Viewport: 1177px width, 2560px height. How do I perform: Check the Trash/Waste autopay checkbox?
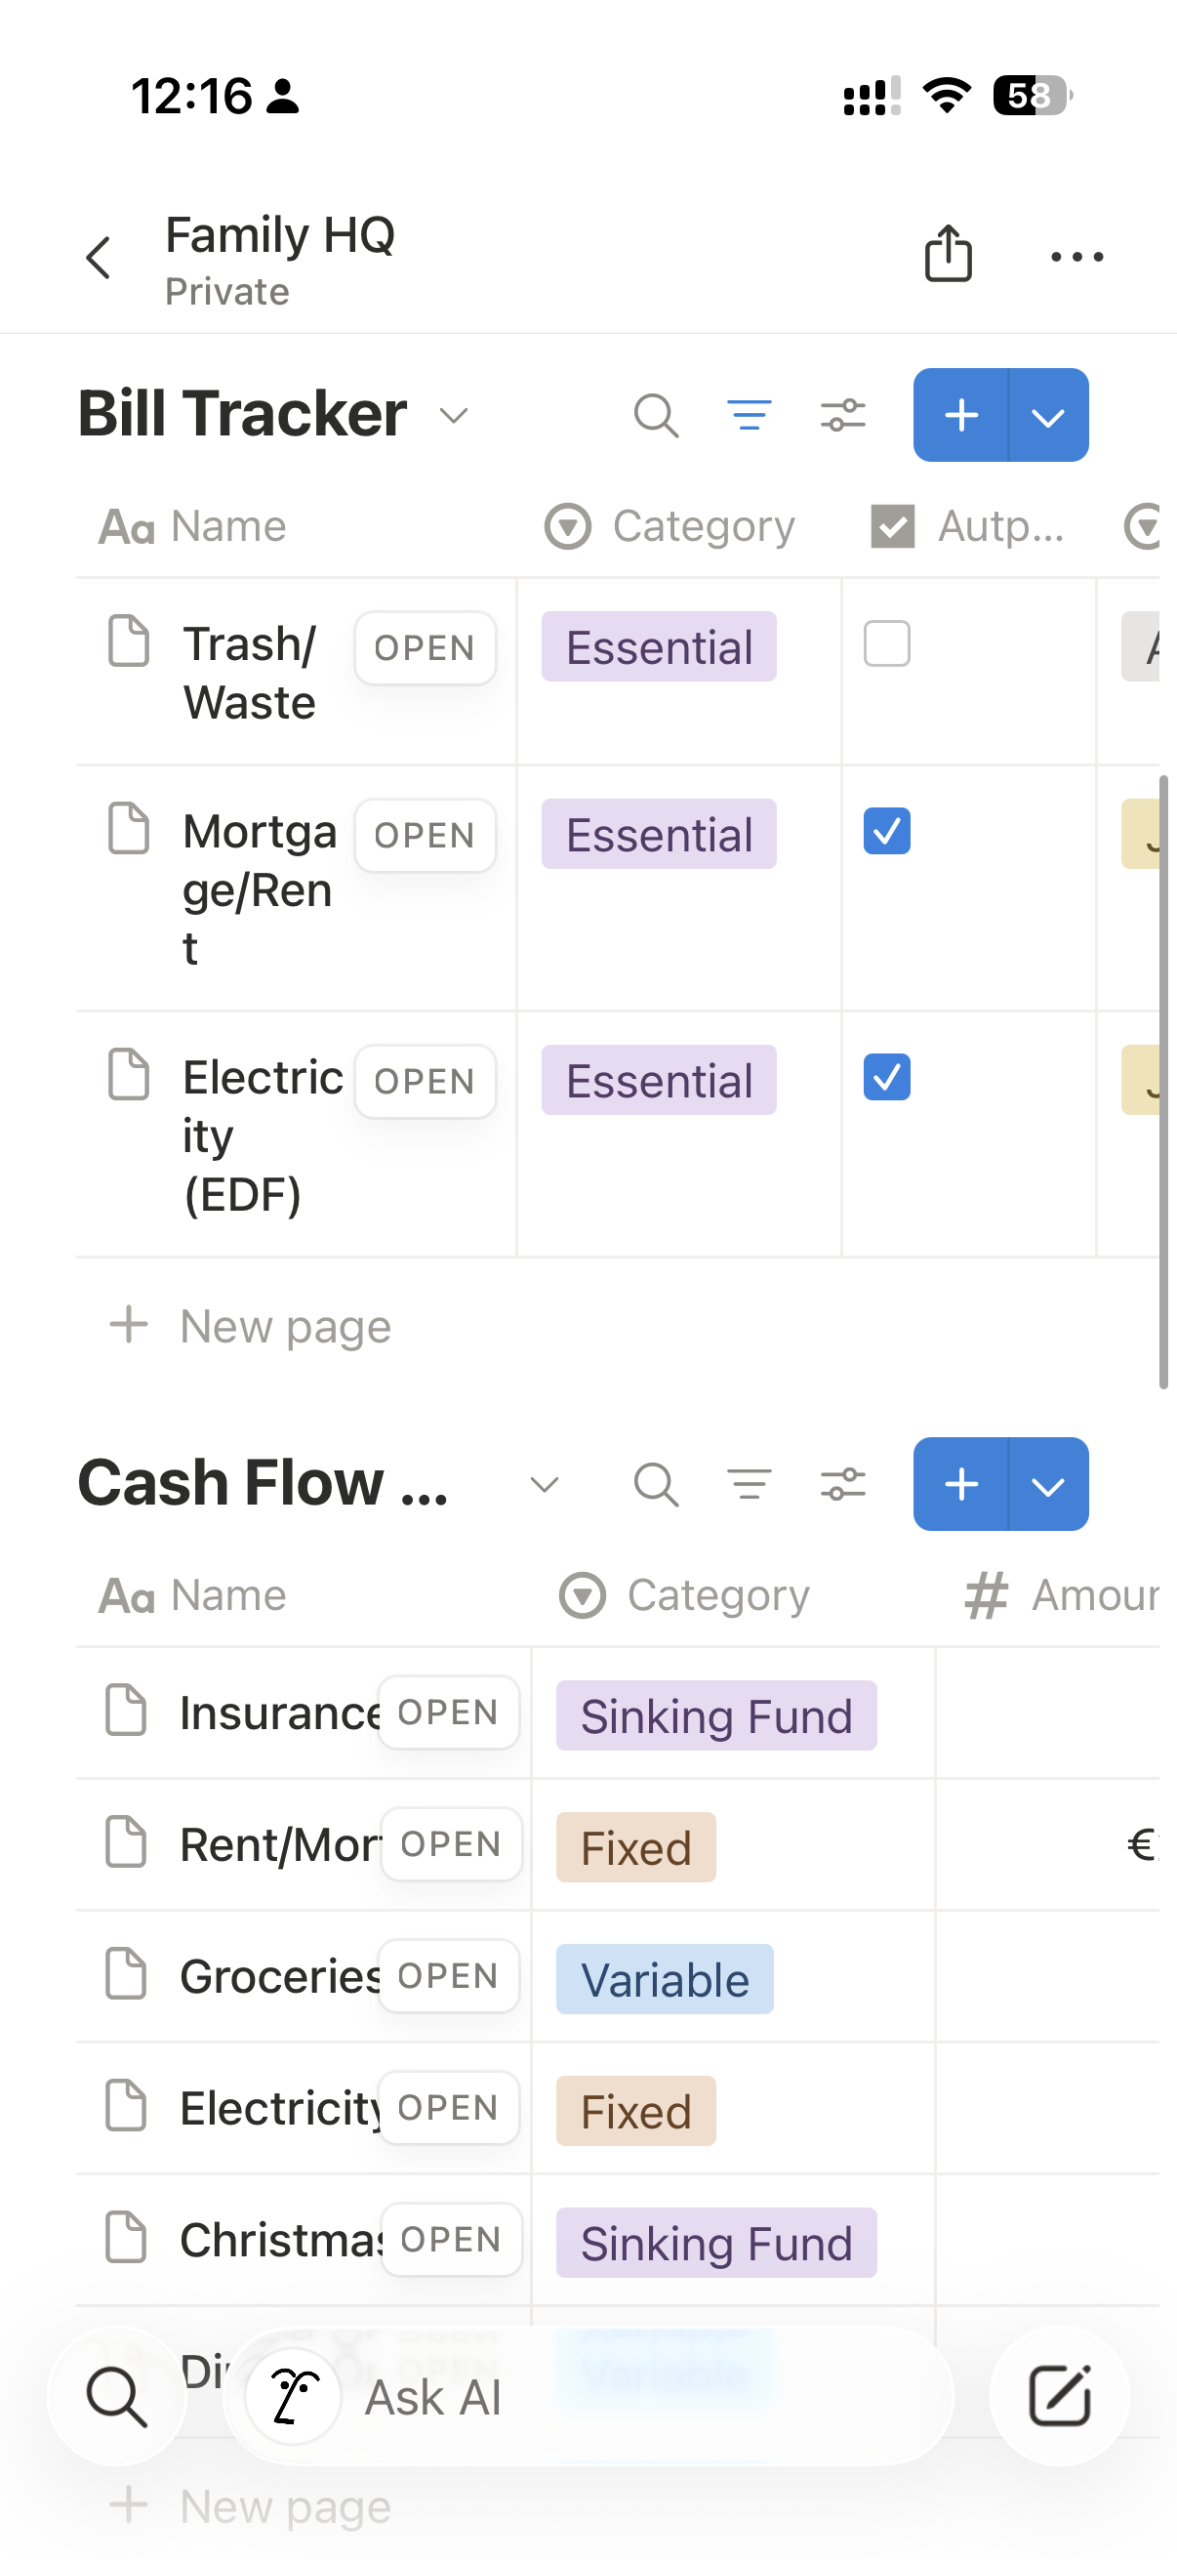point(886,644)
